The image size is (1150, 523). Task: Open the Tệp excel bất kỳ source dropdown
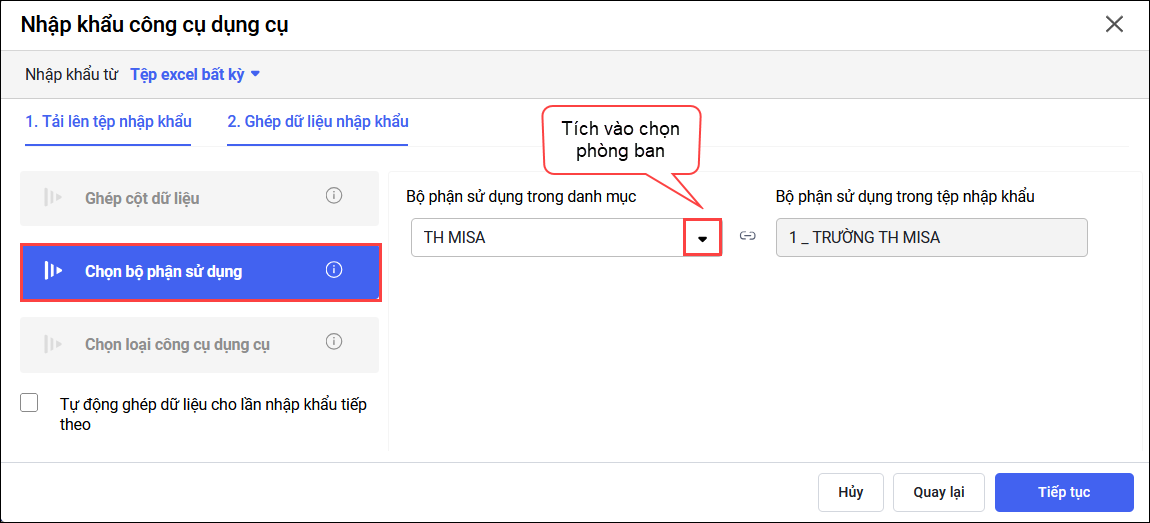195,74
